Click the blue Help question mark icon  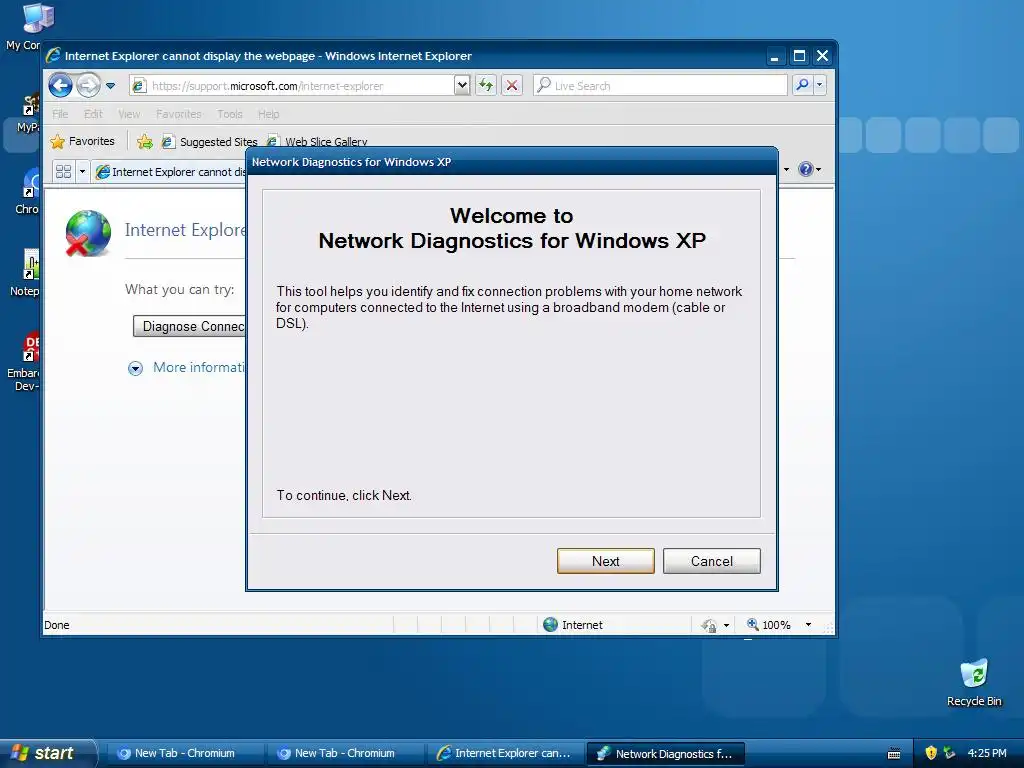coord(806,170)
